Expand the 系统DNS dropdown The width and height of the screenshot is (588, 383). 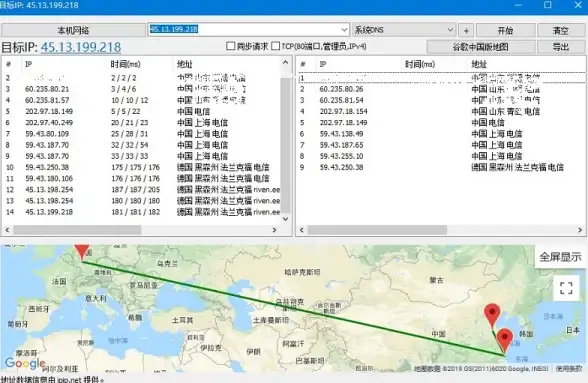pos(450,30)
